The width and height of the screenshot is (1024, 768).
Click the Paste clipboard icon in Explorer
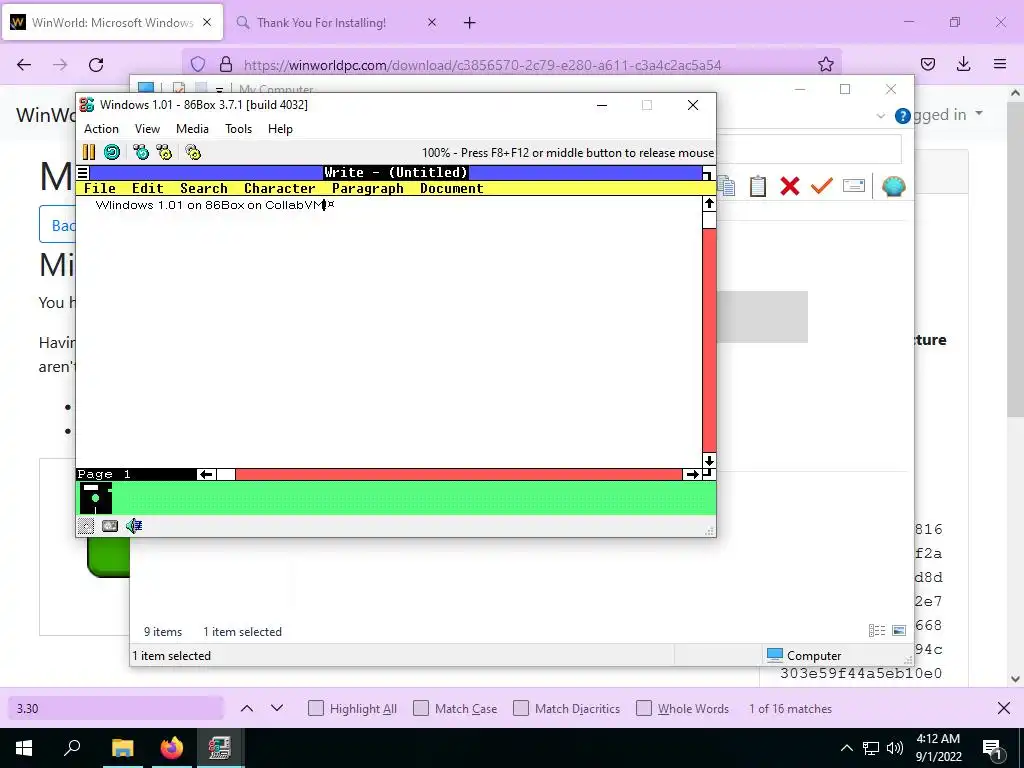pyautogui.click(x=758, y=186)
